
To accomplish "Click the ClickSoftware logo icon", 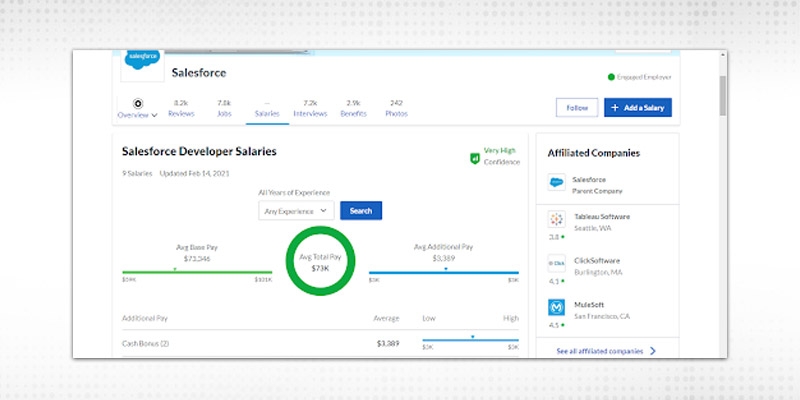I will (x=556, y=263).
